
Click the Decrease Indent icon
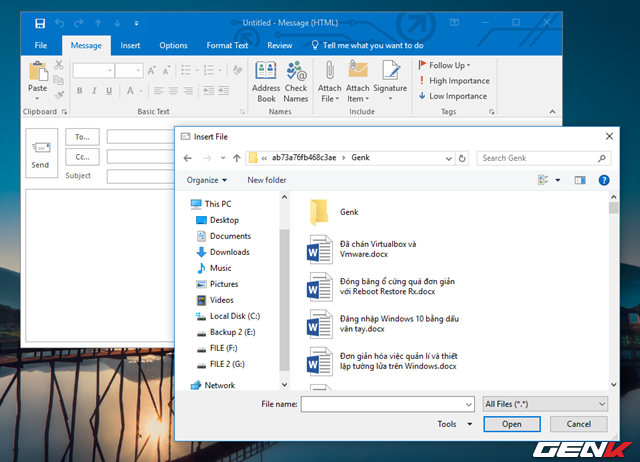pos(209,91)
